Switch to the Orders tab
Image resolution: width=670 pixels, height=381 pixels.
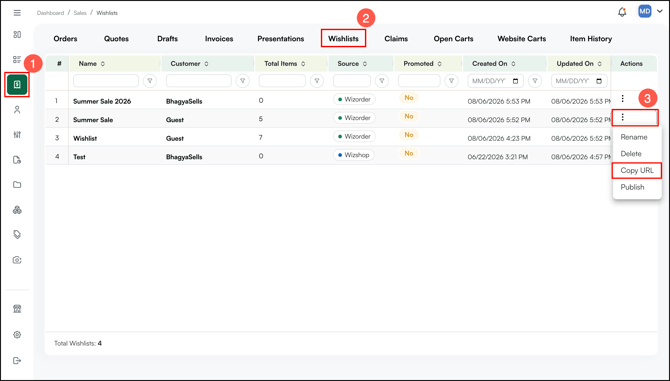(65, 38)
